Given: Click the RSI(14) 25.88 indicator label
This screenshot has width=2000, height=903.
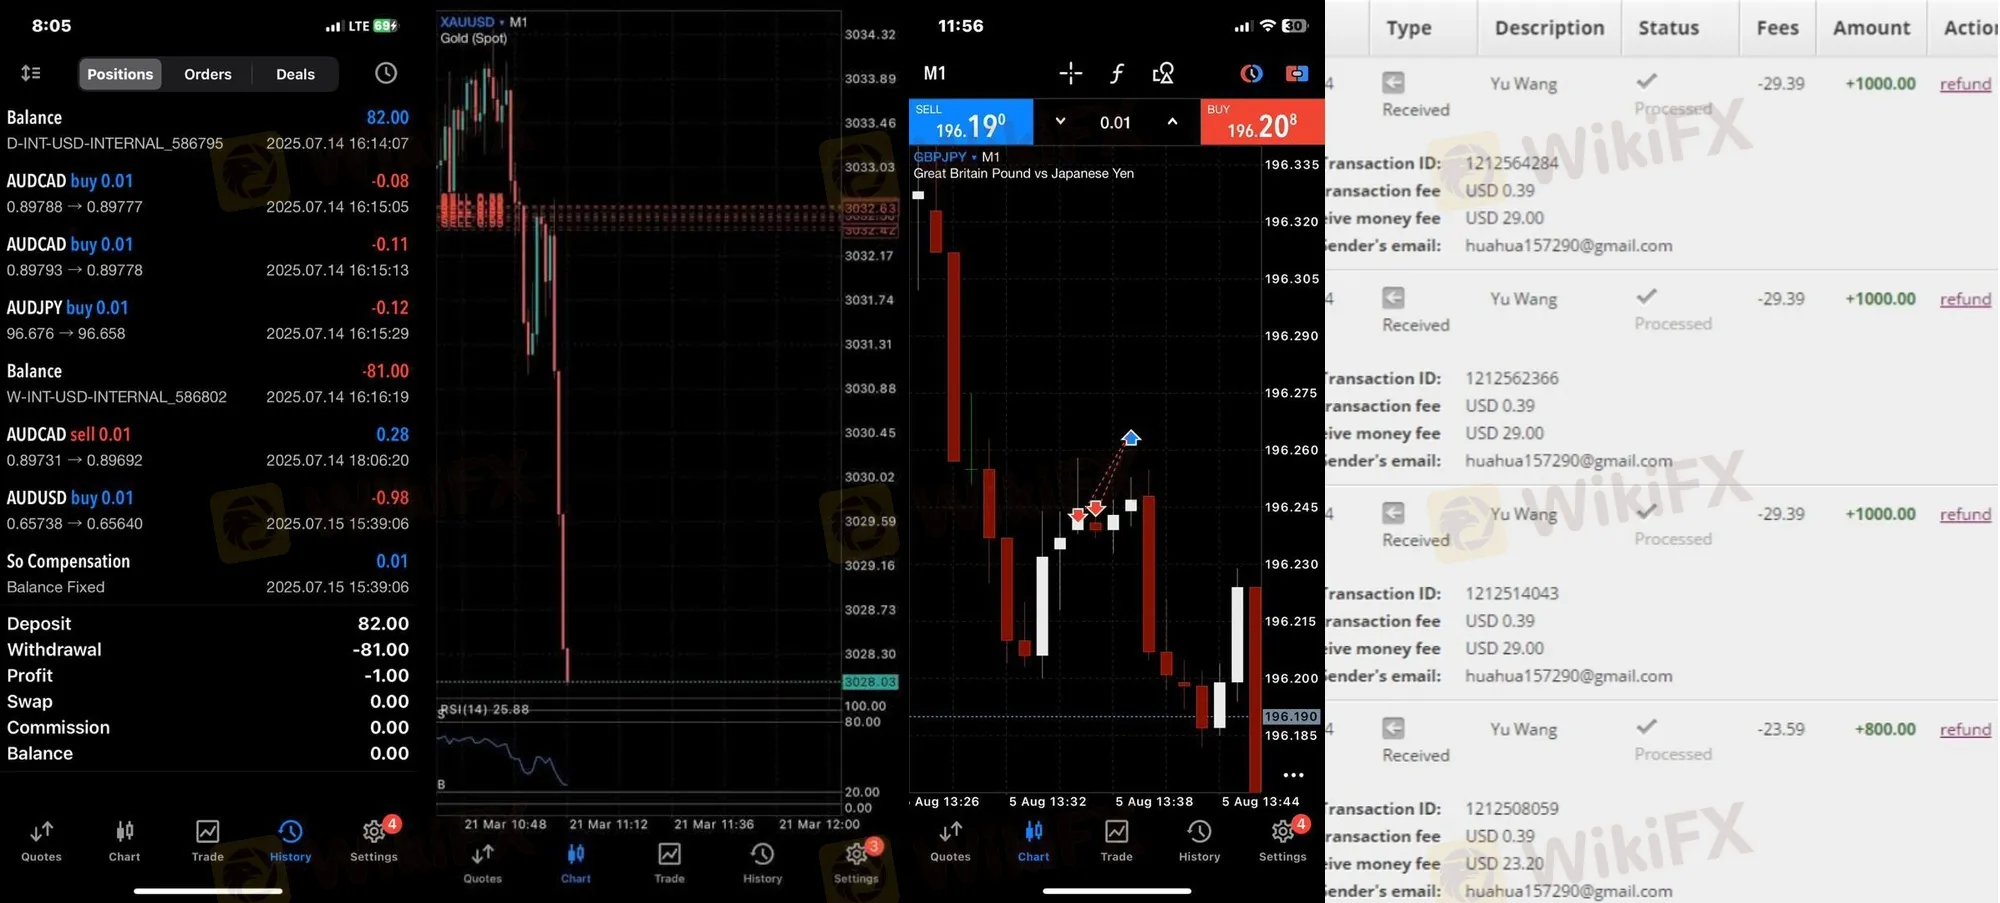Looking at the screenshot, I should (485, 709).
